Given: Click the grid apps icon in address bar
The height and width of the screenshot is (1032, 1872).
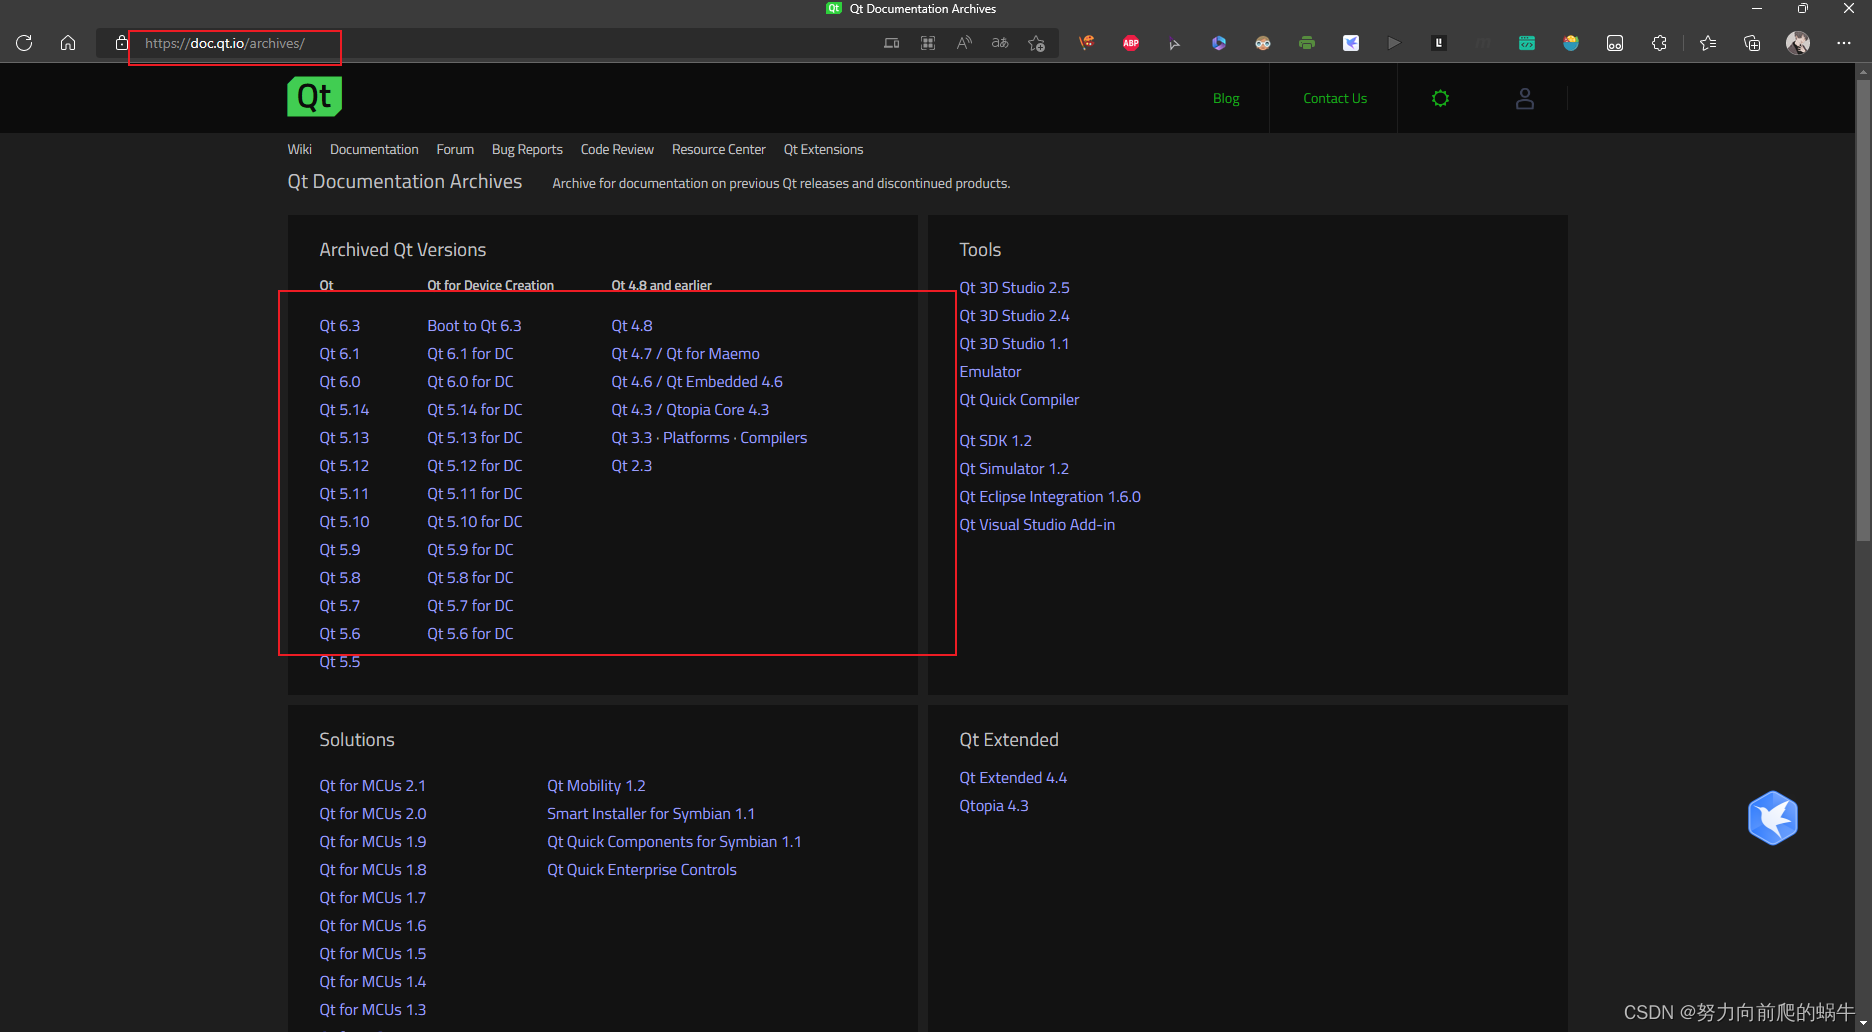Looking at the screenshot, I should click(928, 43).
